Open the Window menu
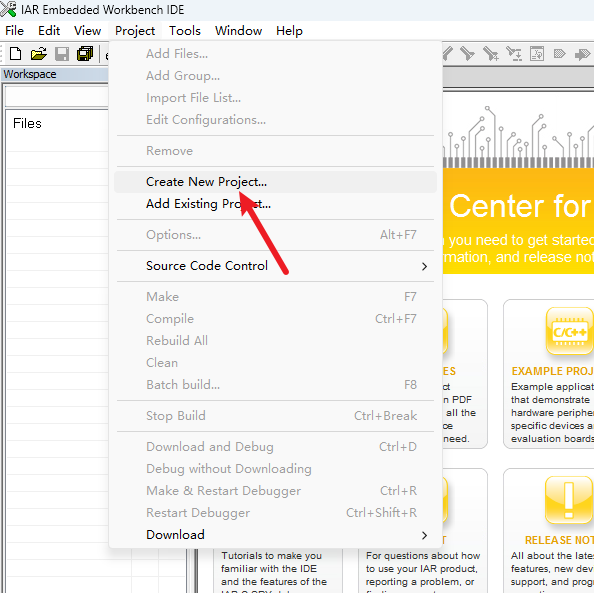Screen dimensions: 594x593 [x=239, y=31]
